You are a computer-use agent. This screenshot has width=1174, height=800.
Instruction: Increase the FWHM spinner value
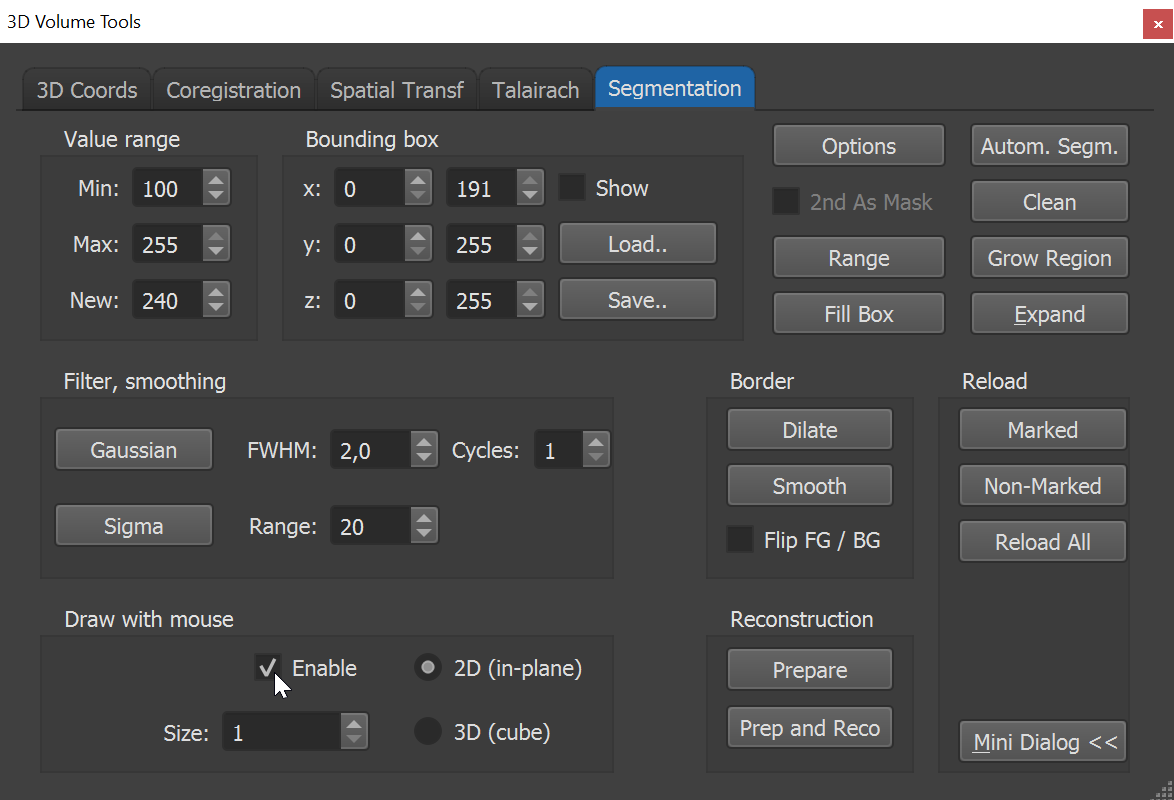coord(424,441)
